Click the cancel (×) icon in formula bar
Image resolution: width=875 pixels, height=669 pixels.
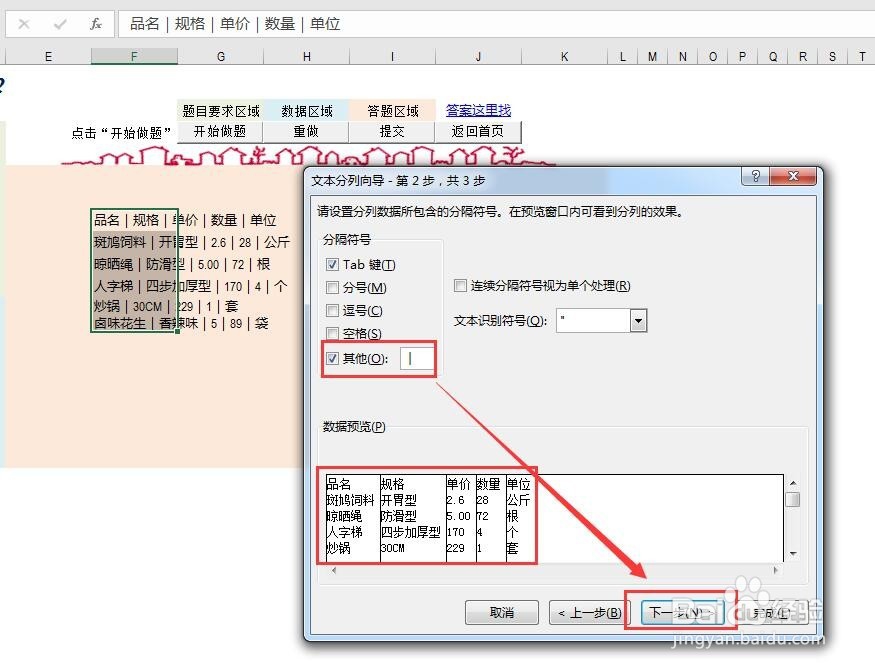(x=24, y=24)
